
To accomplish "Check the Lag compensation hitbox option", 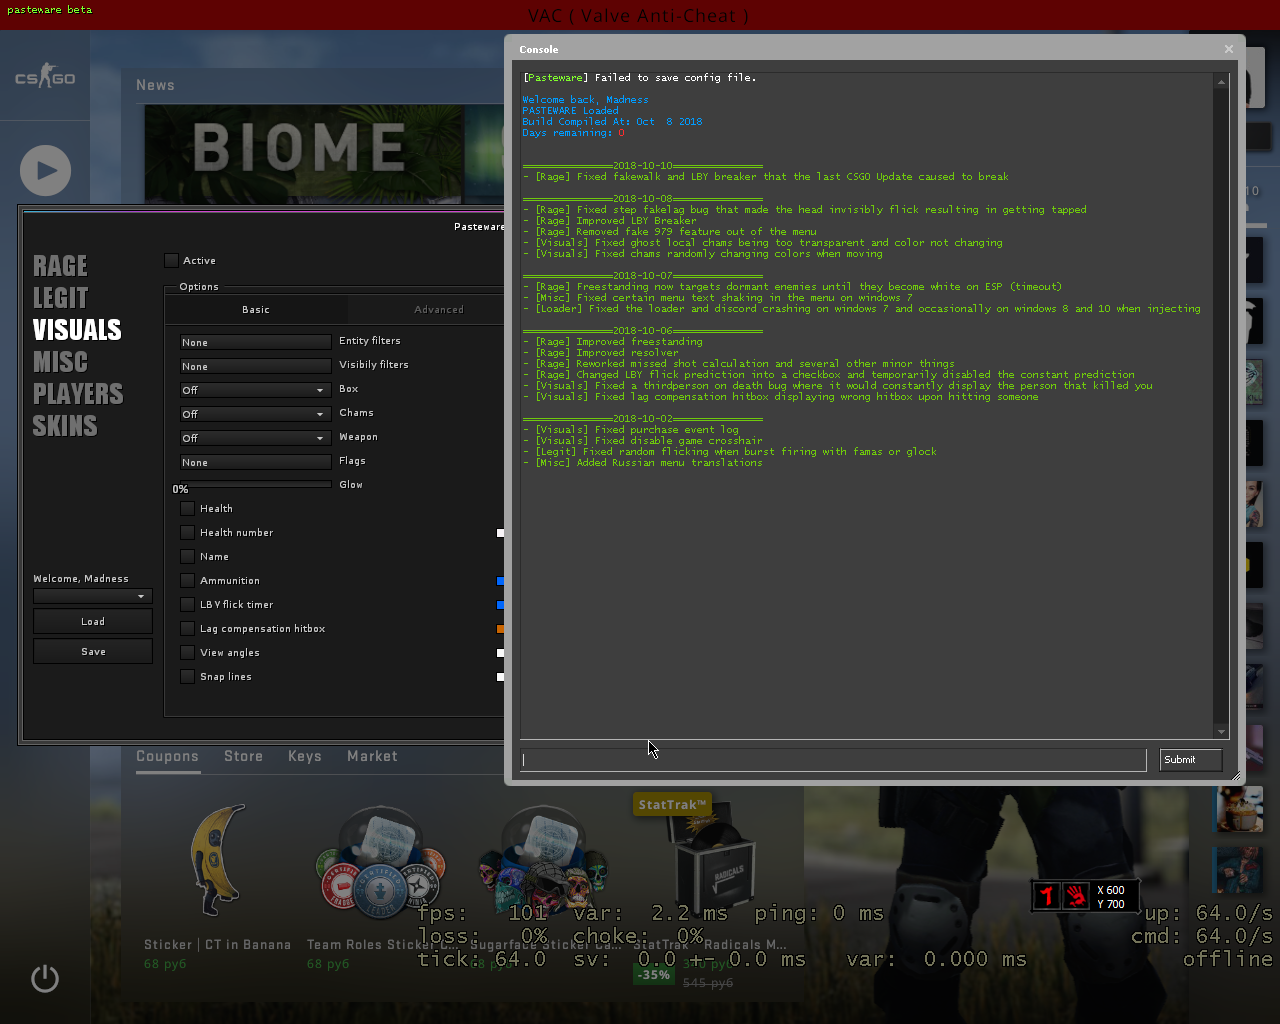I will pyautogui.click(x=187, y=629).
